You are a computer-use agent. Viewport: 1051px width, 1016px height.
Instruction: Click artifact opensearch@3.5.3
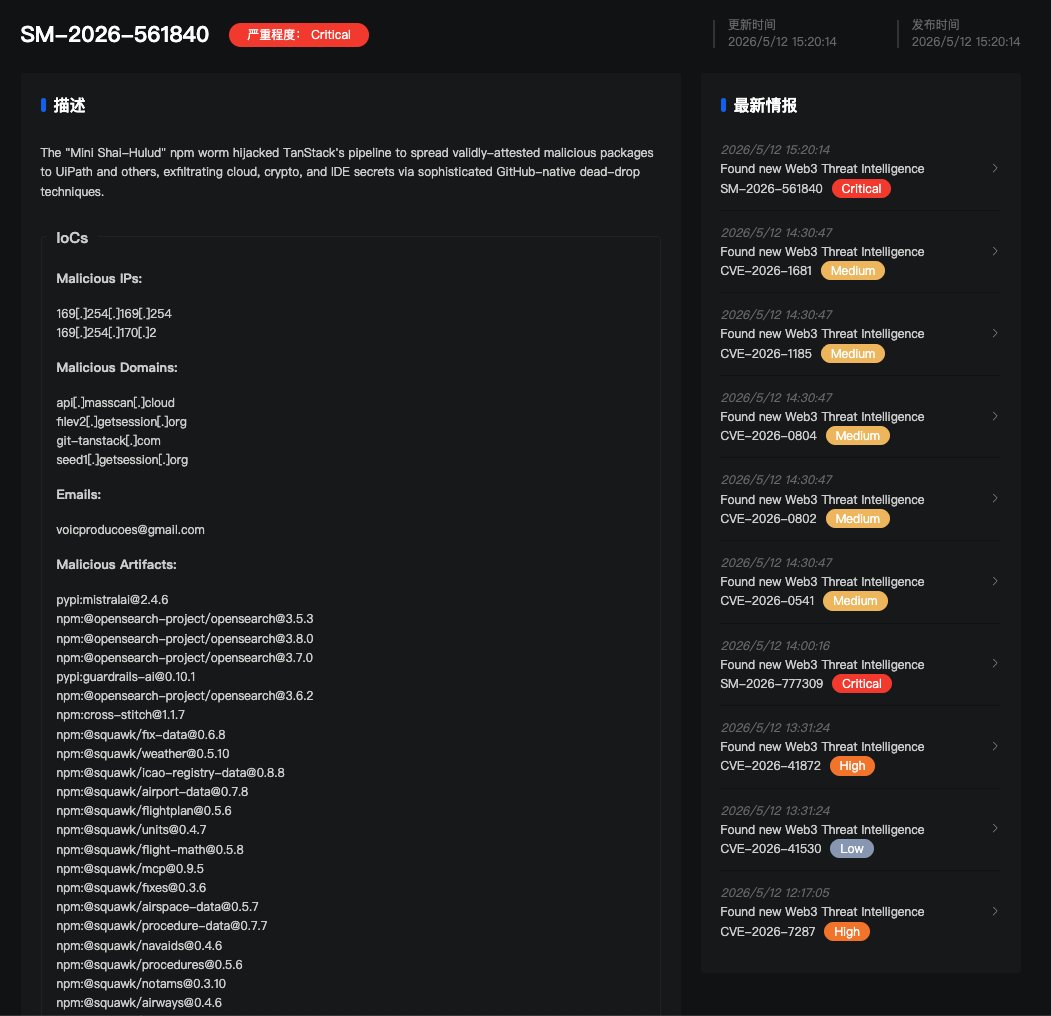click(185, 619)
